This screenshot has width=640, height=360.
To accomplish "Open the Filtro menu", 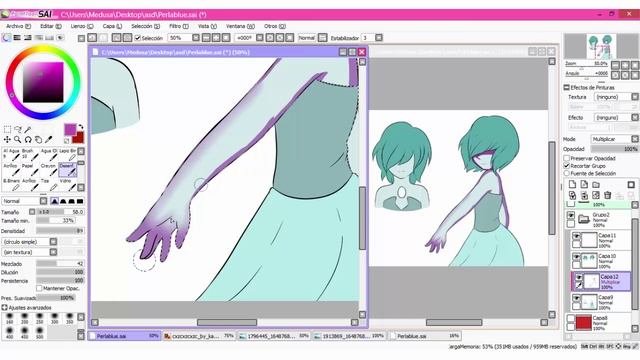I will pyautogui.click(x=178, y=26).
